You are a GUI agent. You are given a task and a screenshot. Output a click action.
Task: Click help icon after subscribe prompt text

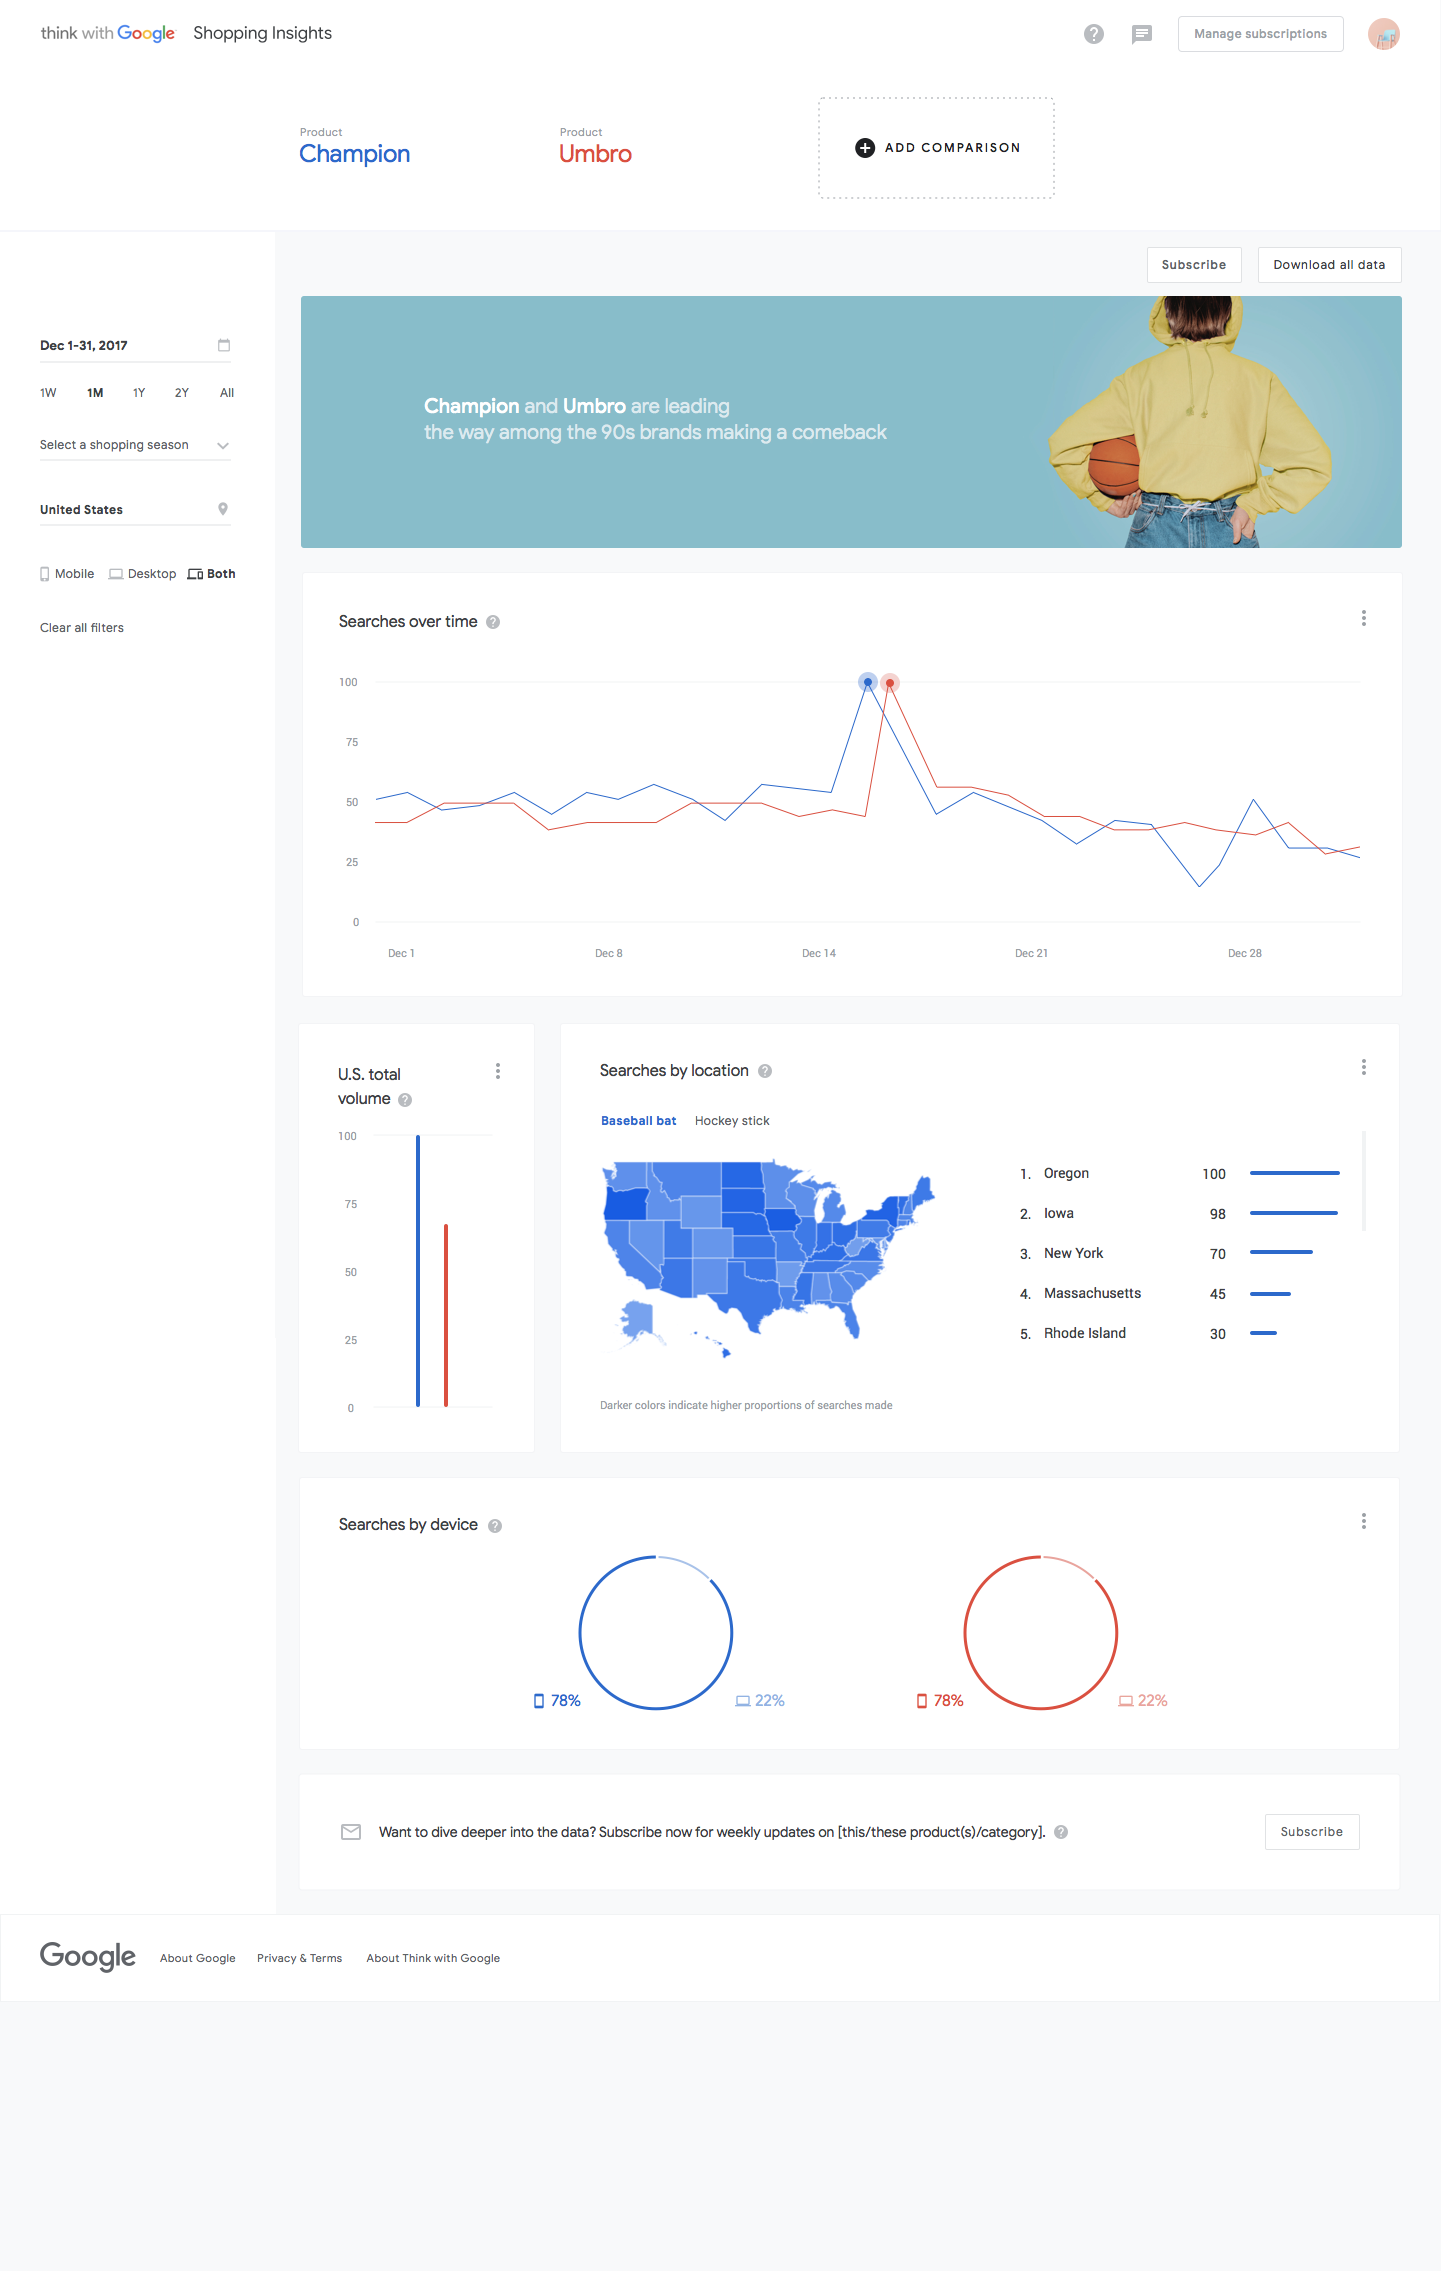point(1061,1832)
